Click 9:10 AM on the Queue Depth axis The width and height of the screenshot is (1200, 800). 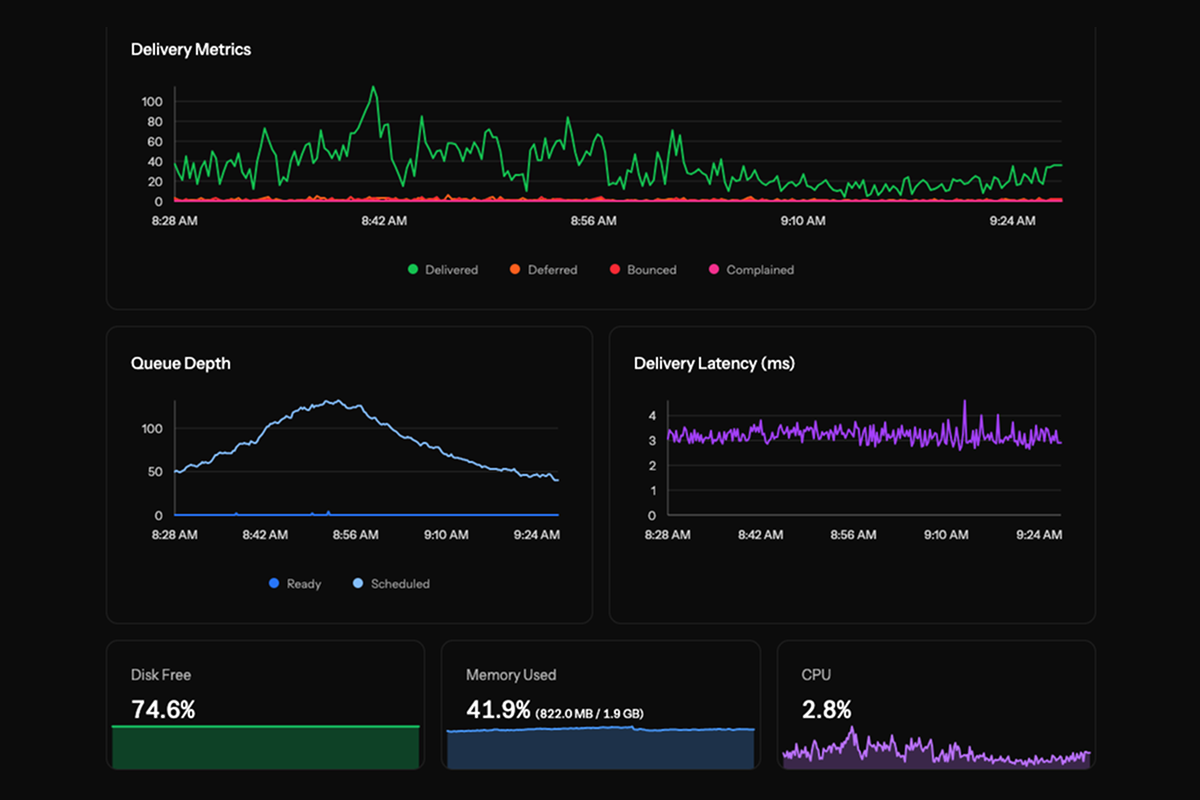pos(444,535)
